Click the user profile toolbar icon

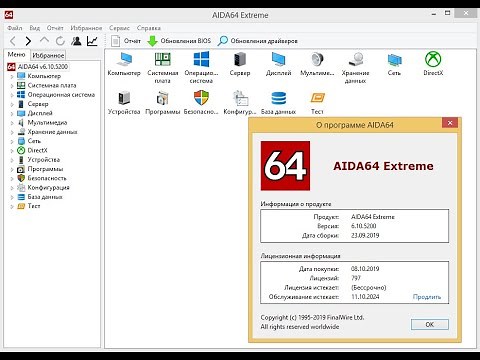76,41
